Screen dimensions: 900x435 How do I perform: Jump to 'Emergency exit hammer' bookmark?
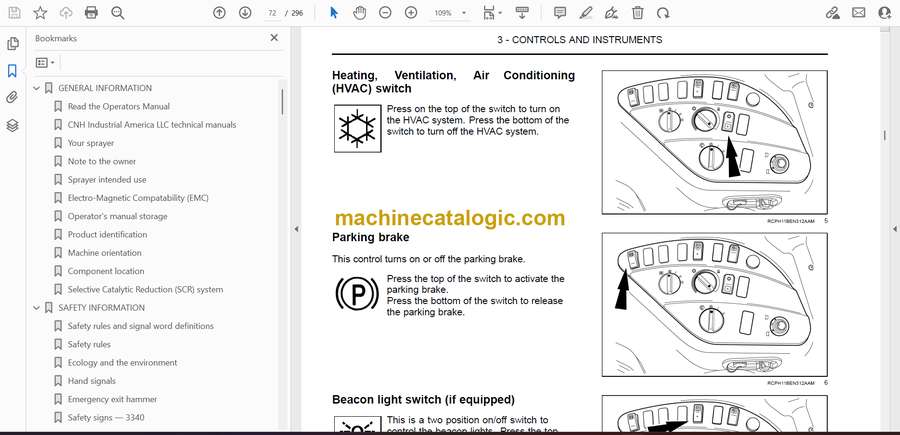point(111,399)
